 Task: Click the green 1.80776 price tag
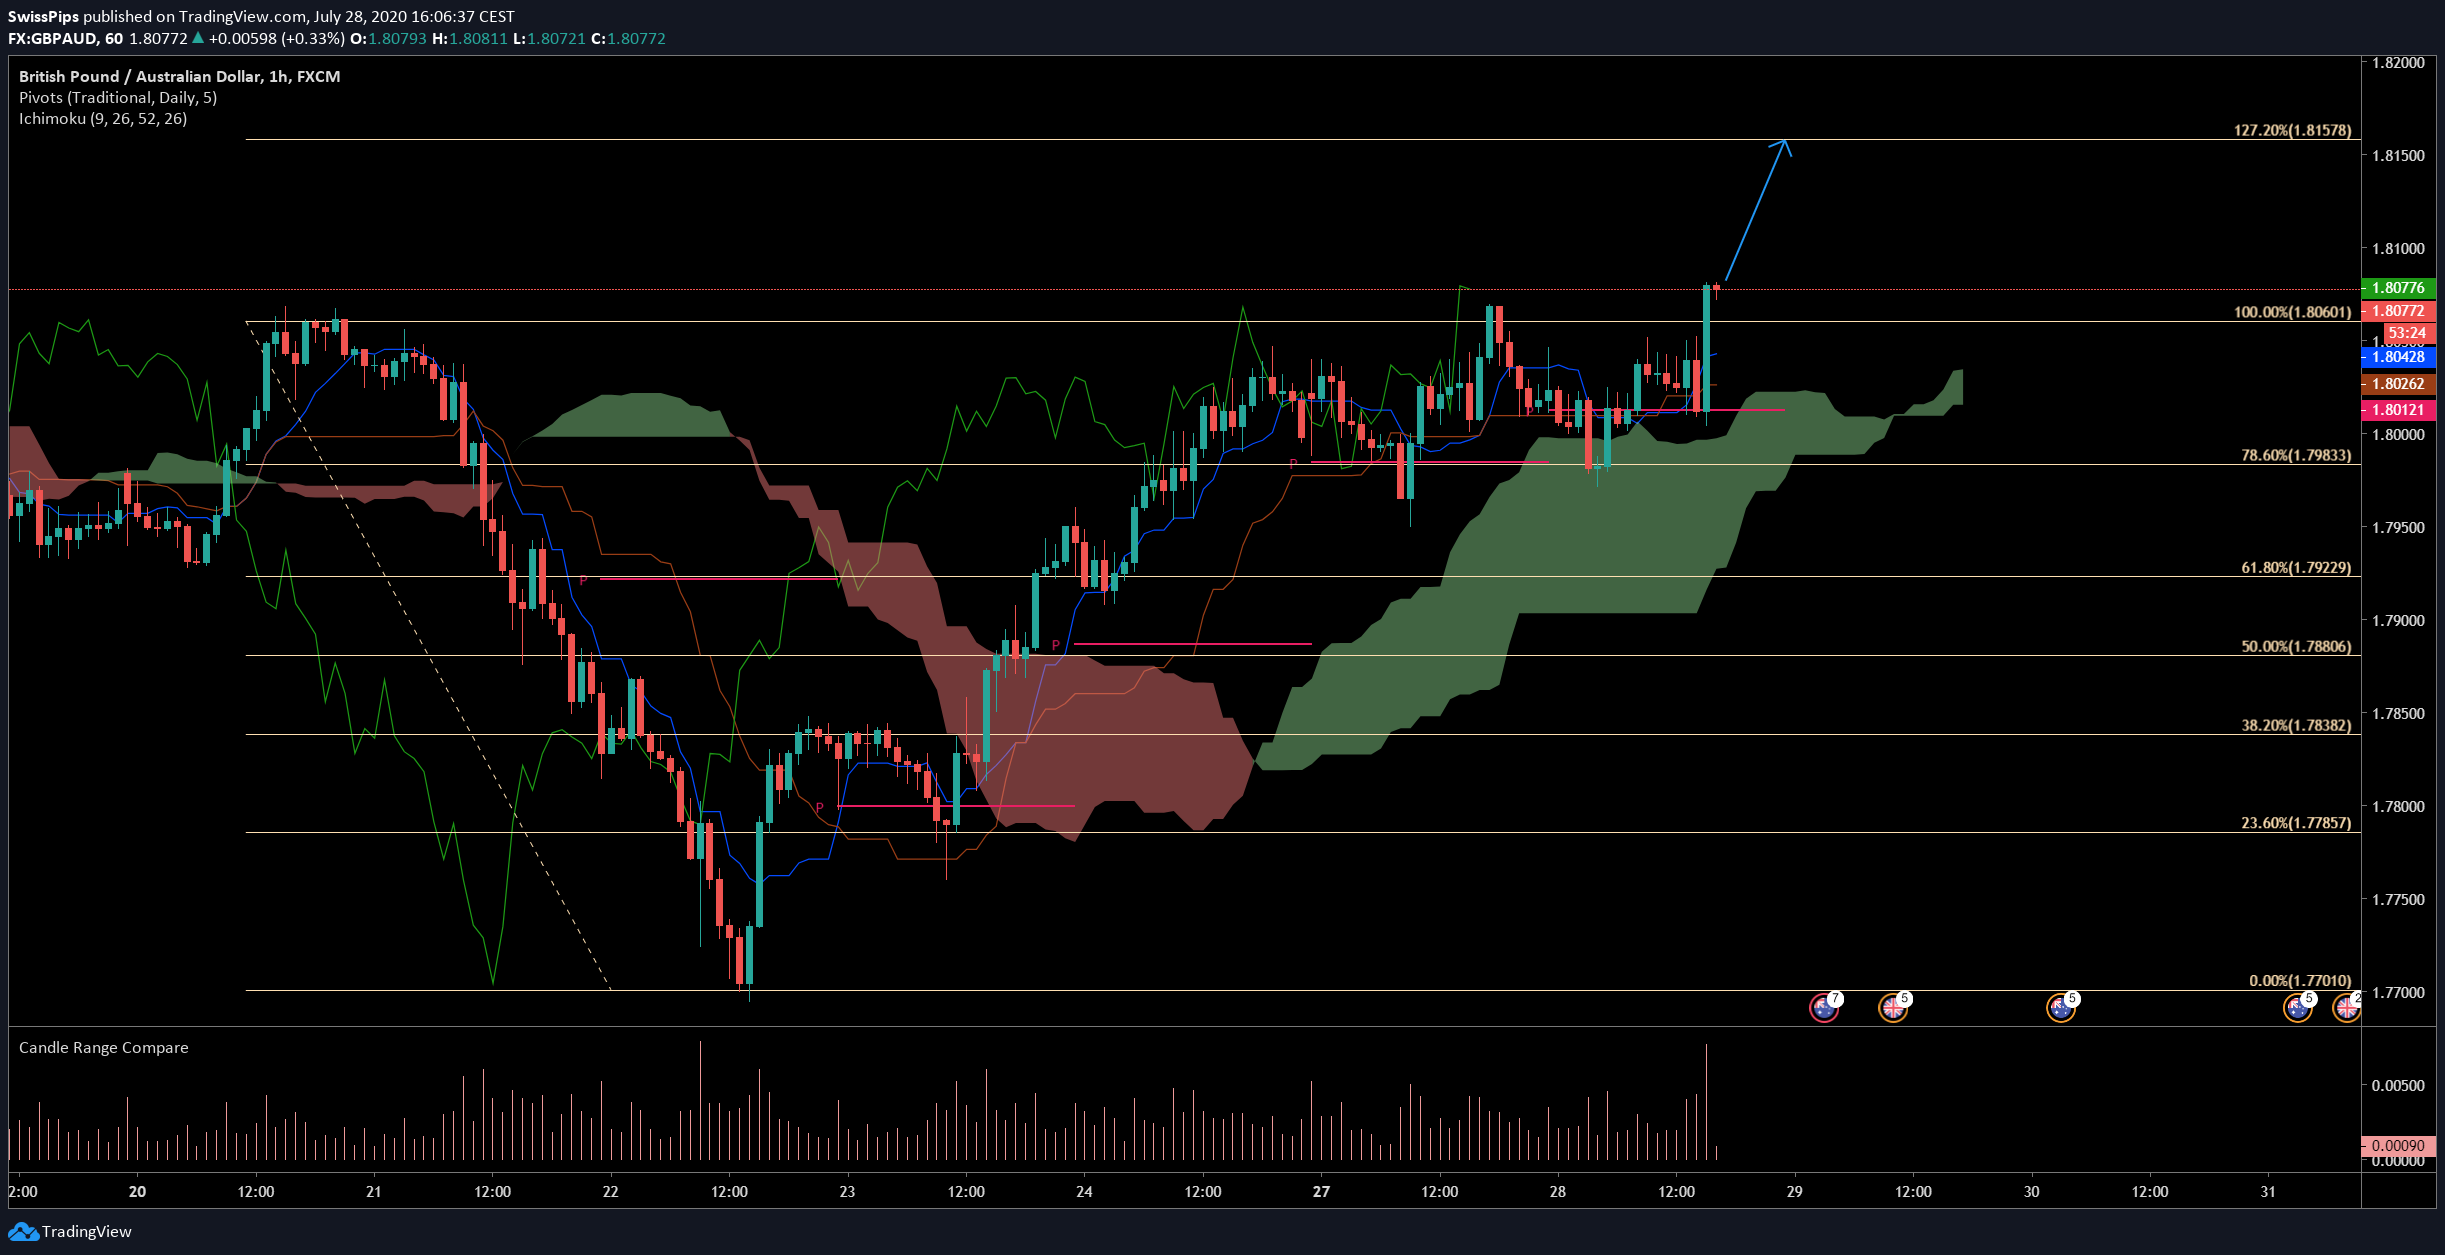click(x=2398, y=288)
